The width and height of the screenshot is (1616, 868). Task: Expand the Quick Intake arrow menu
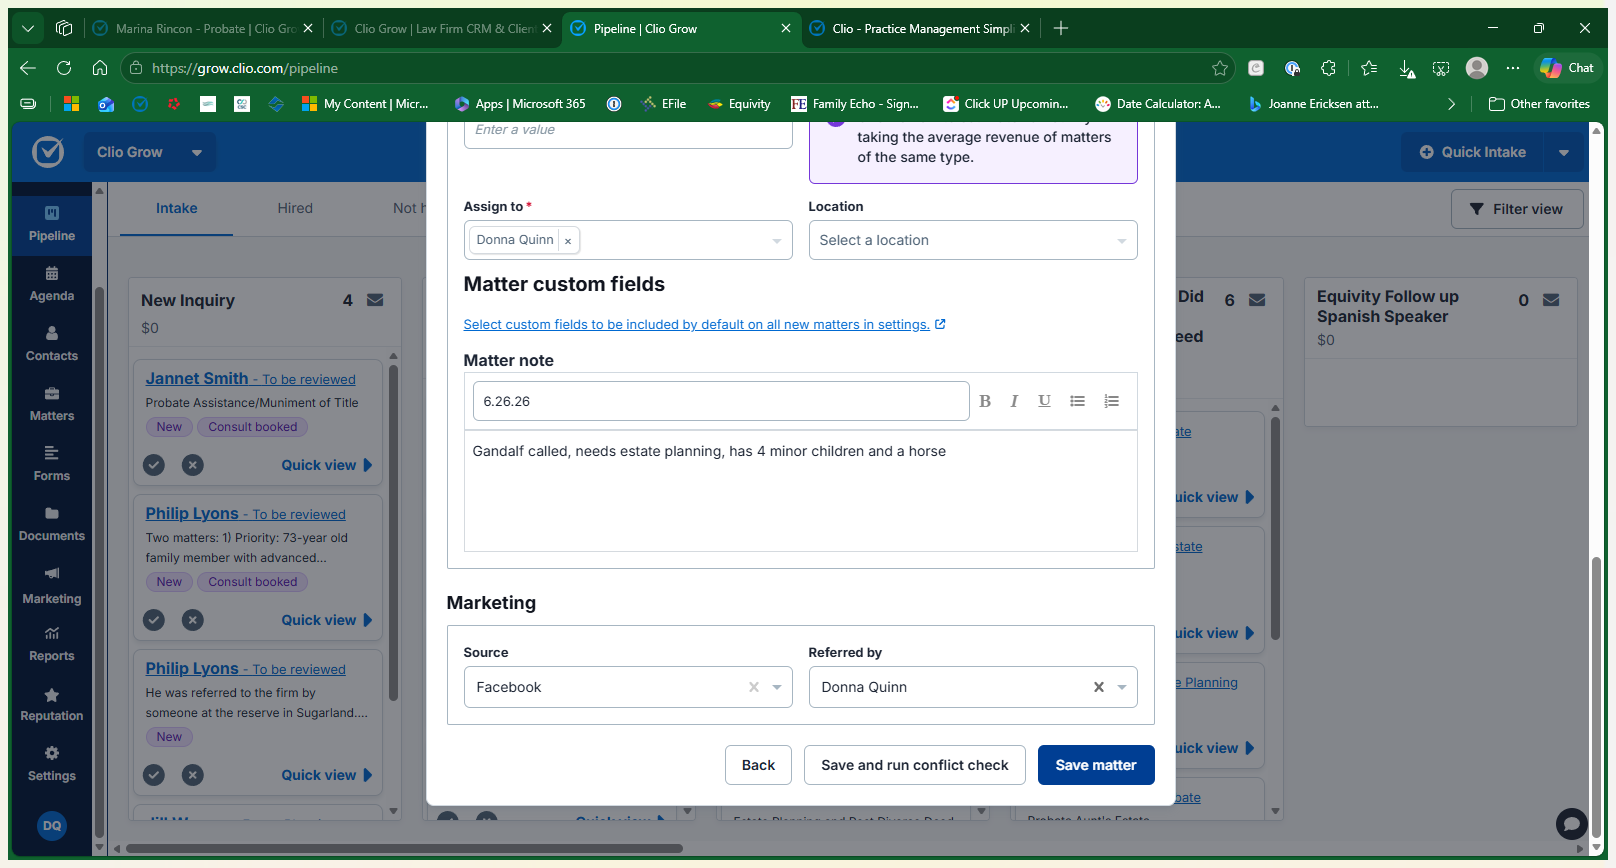point(1564,152)
